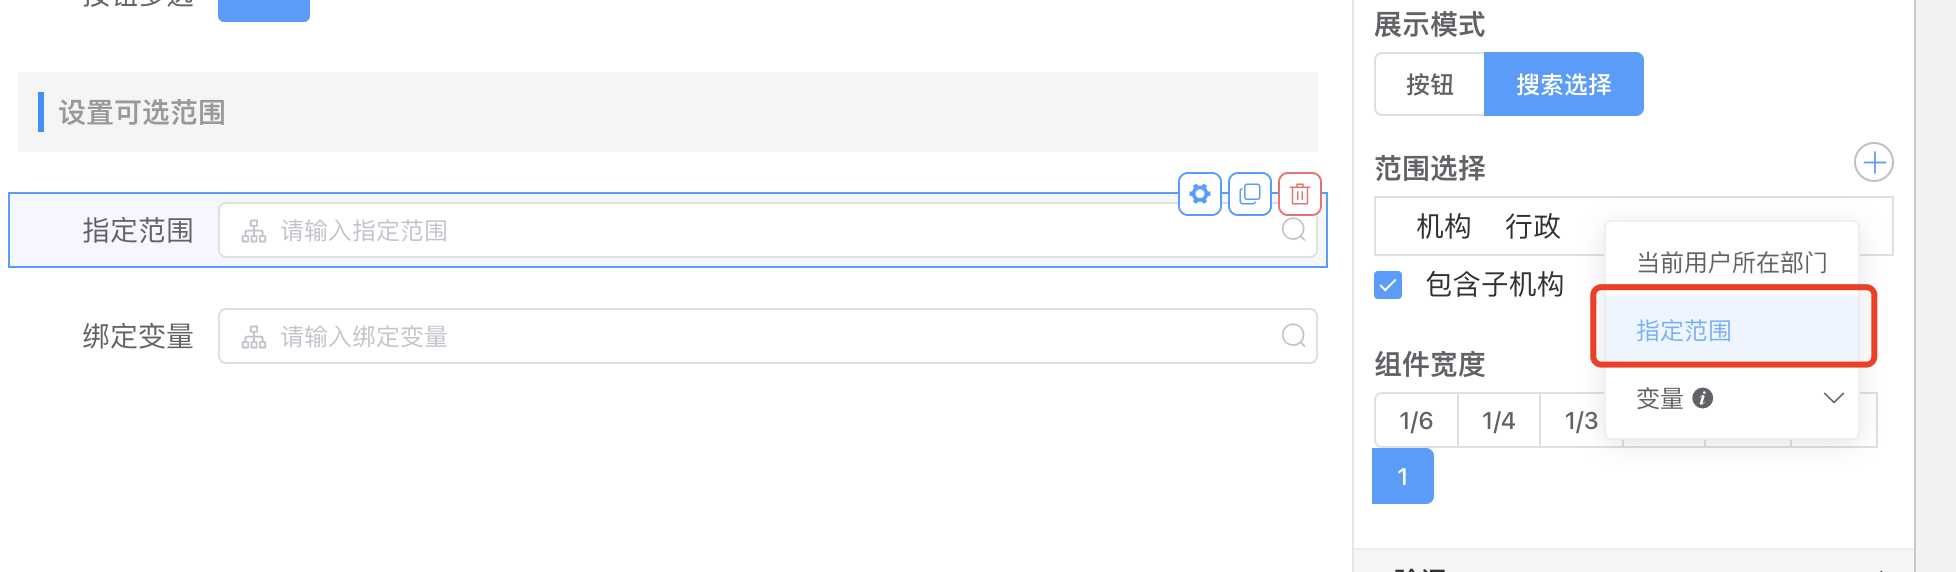
Task: Click the copy icon on 指定范围 field
Action: tap(1250, 194)
